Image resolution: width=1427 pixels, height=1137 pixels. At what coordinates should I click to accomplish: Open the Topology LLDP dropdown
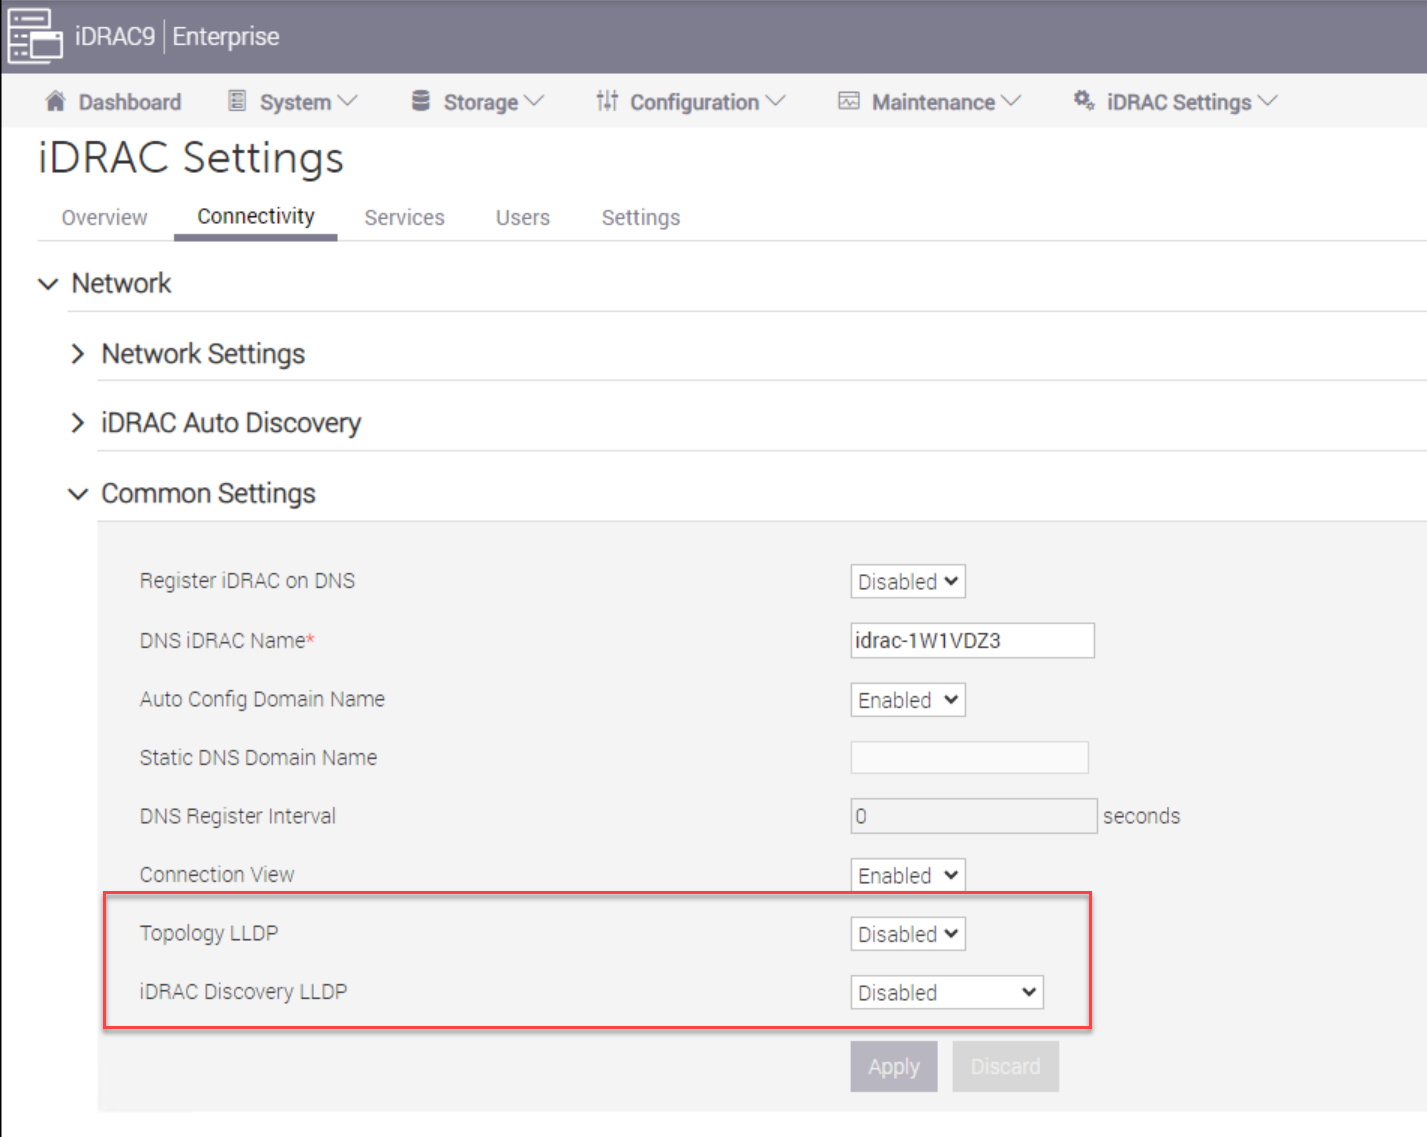point(907,934)
